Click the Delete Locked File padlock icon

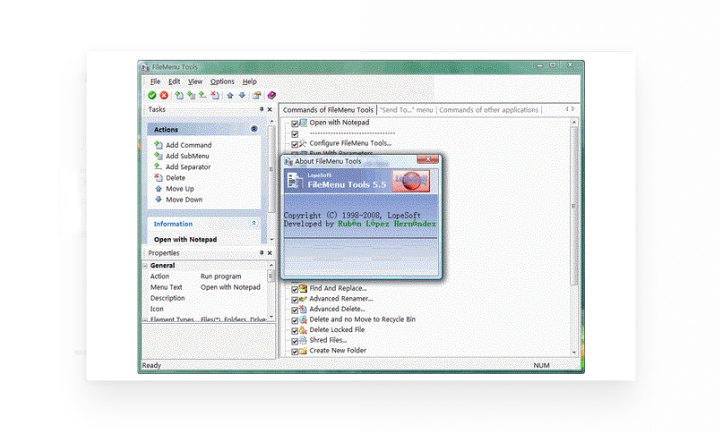pyautogui.click(x=303, y=330)
